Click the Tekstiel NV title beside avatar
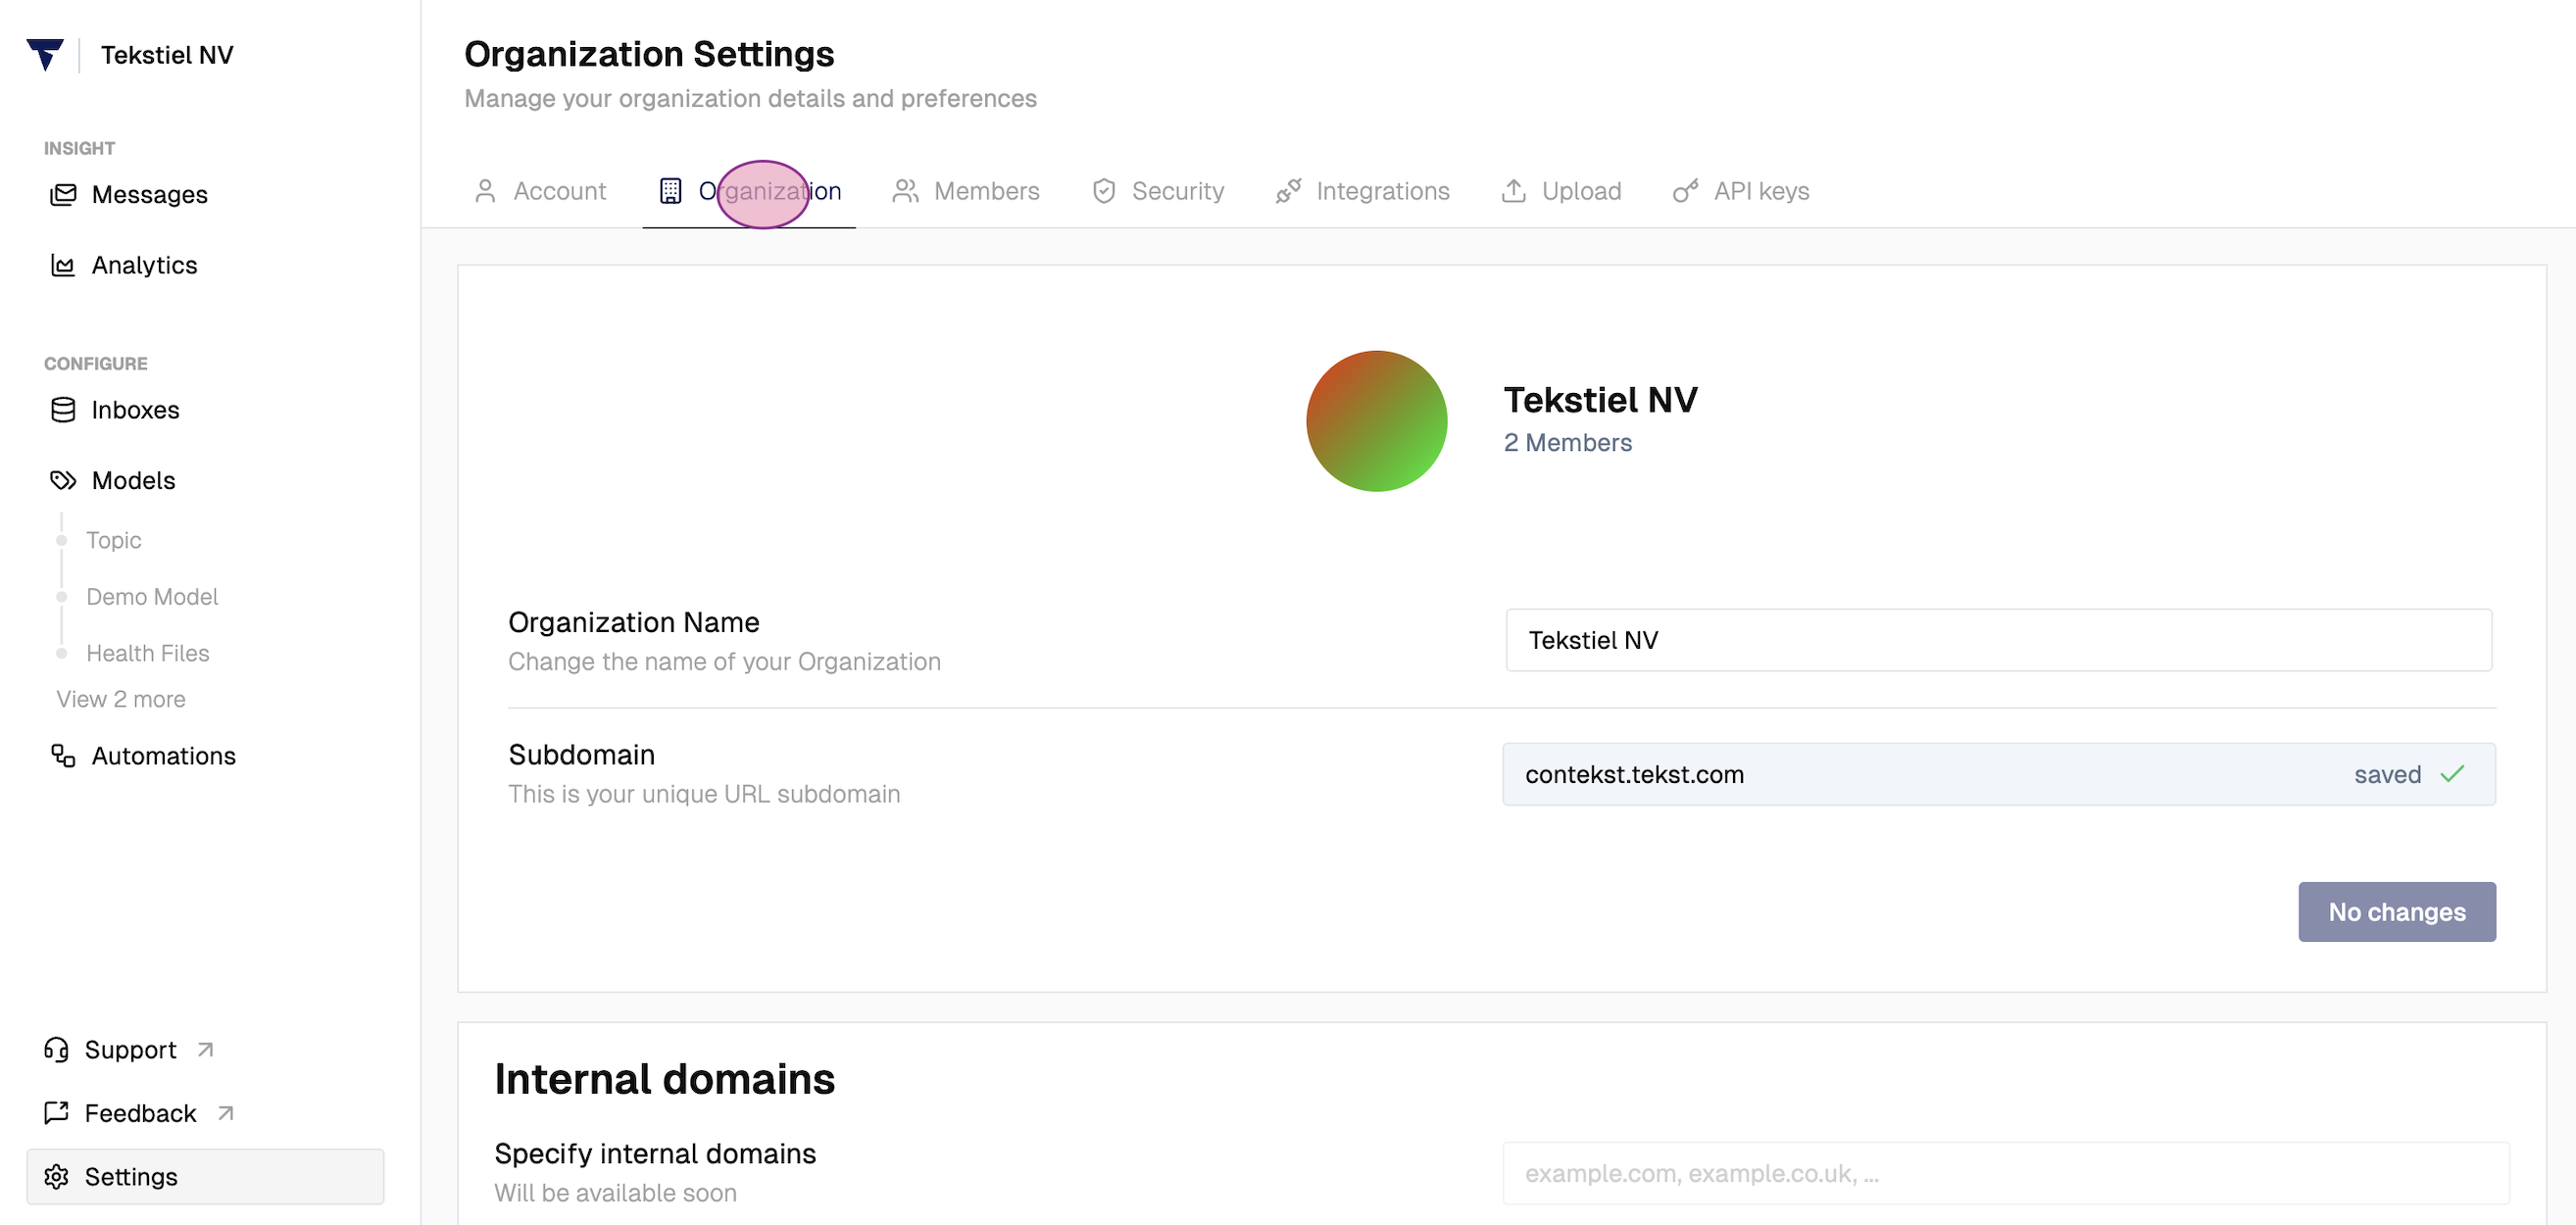 point(1600,400)
